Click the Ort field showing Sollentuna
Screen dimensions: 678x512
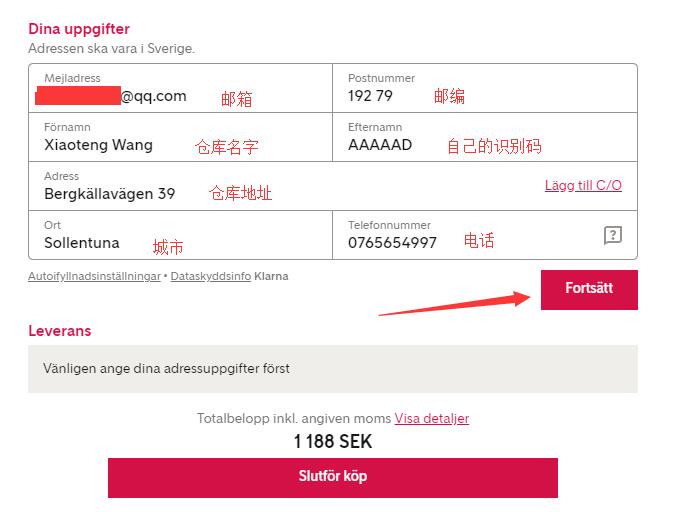[x=180, y=235]
